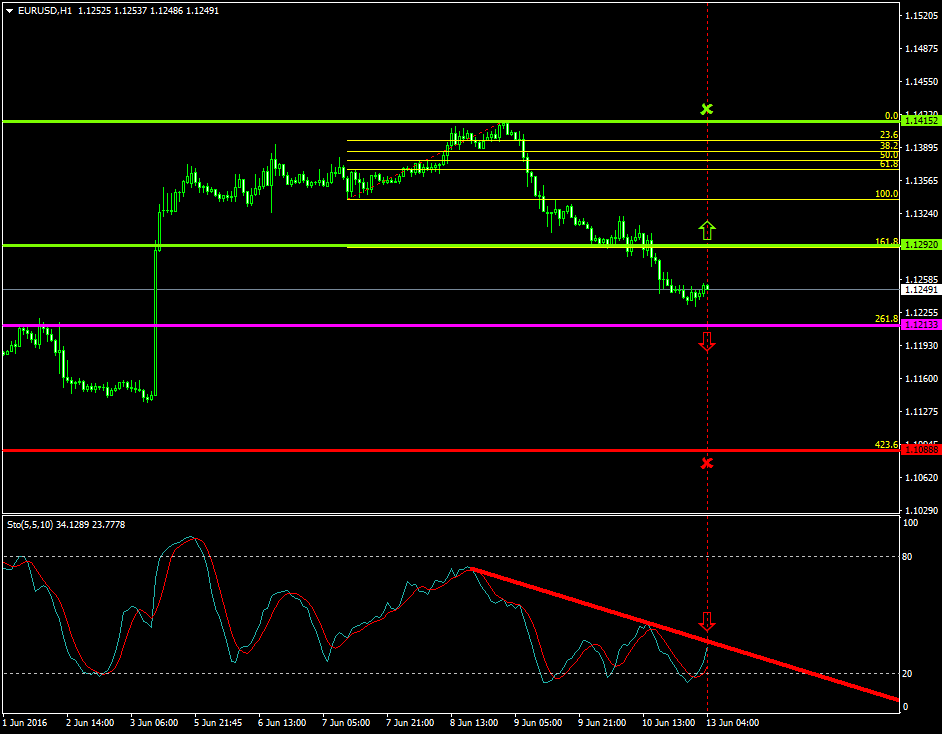
Task: Click the Fibonacci 423.6 level label
Action: coord(886,445)
